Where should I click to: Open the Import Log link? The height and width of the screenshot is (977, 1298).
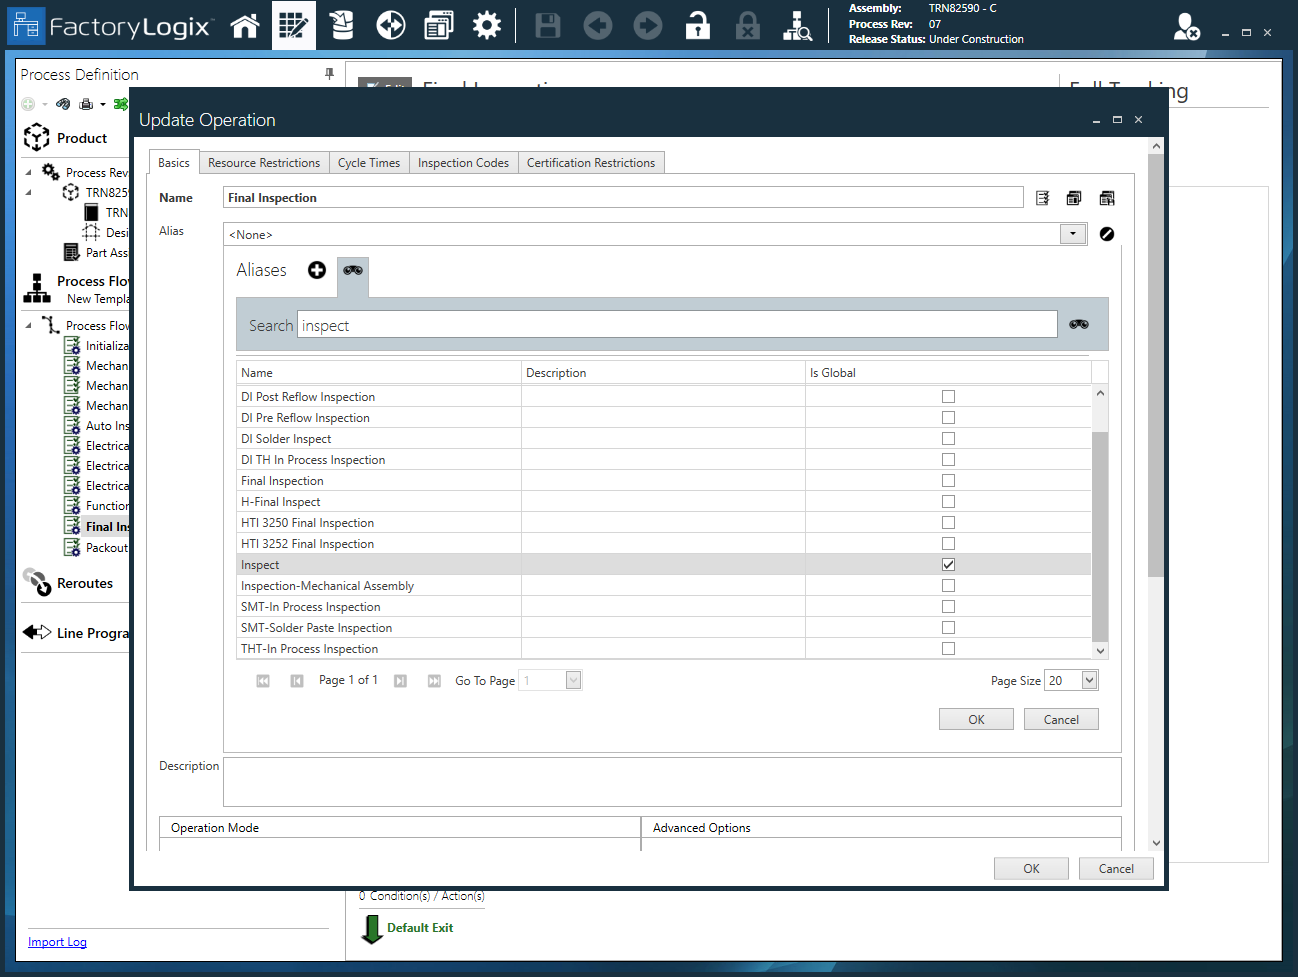[57, 941]
